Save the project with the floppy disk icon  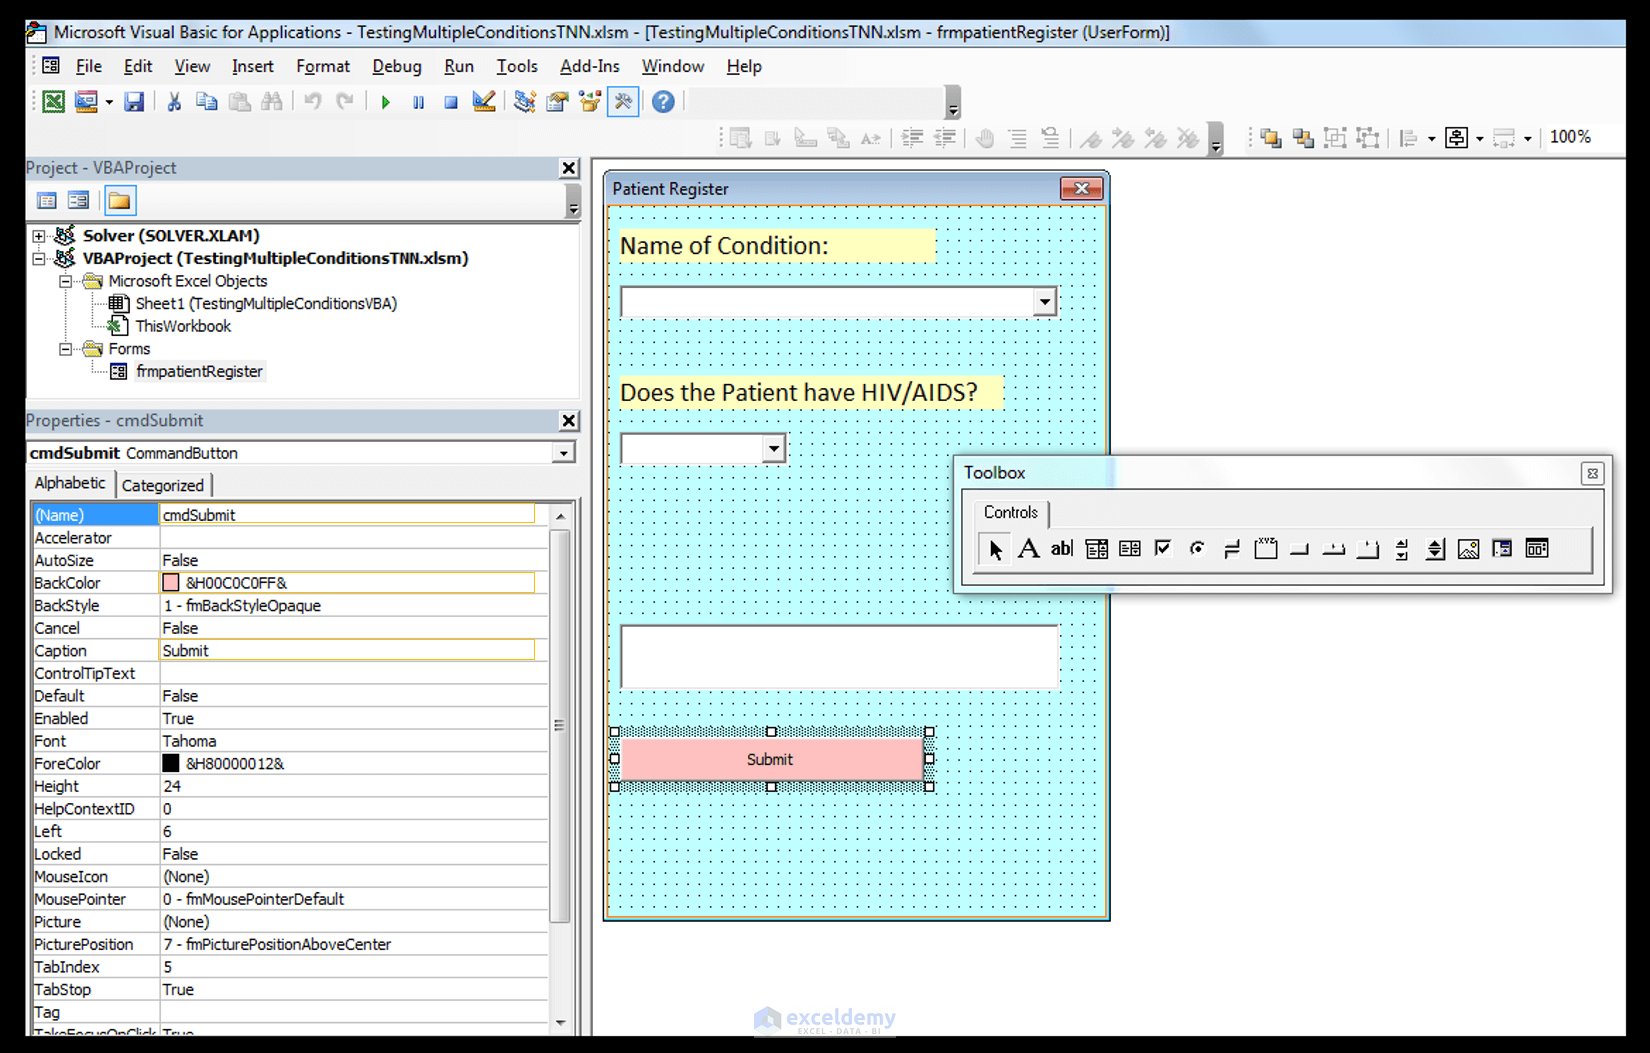click(x=134, y=102)
